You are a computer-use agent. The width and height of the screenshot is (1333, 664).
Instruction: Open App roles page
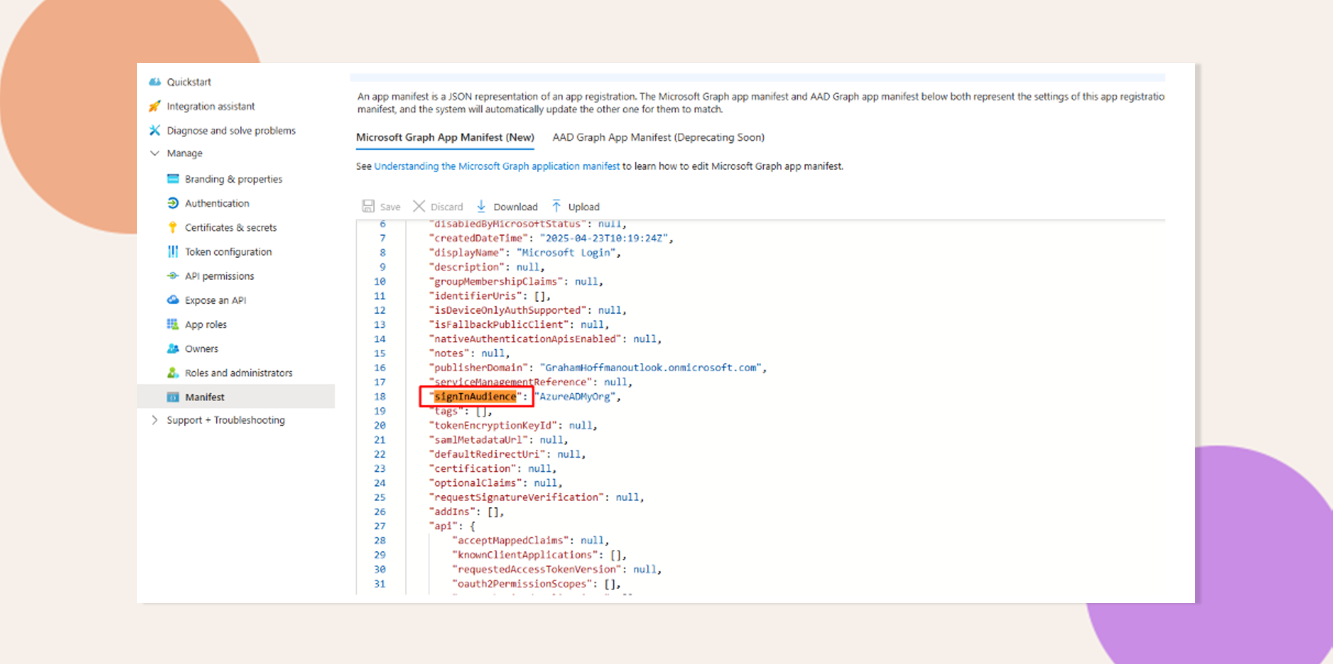coord(206,324)
